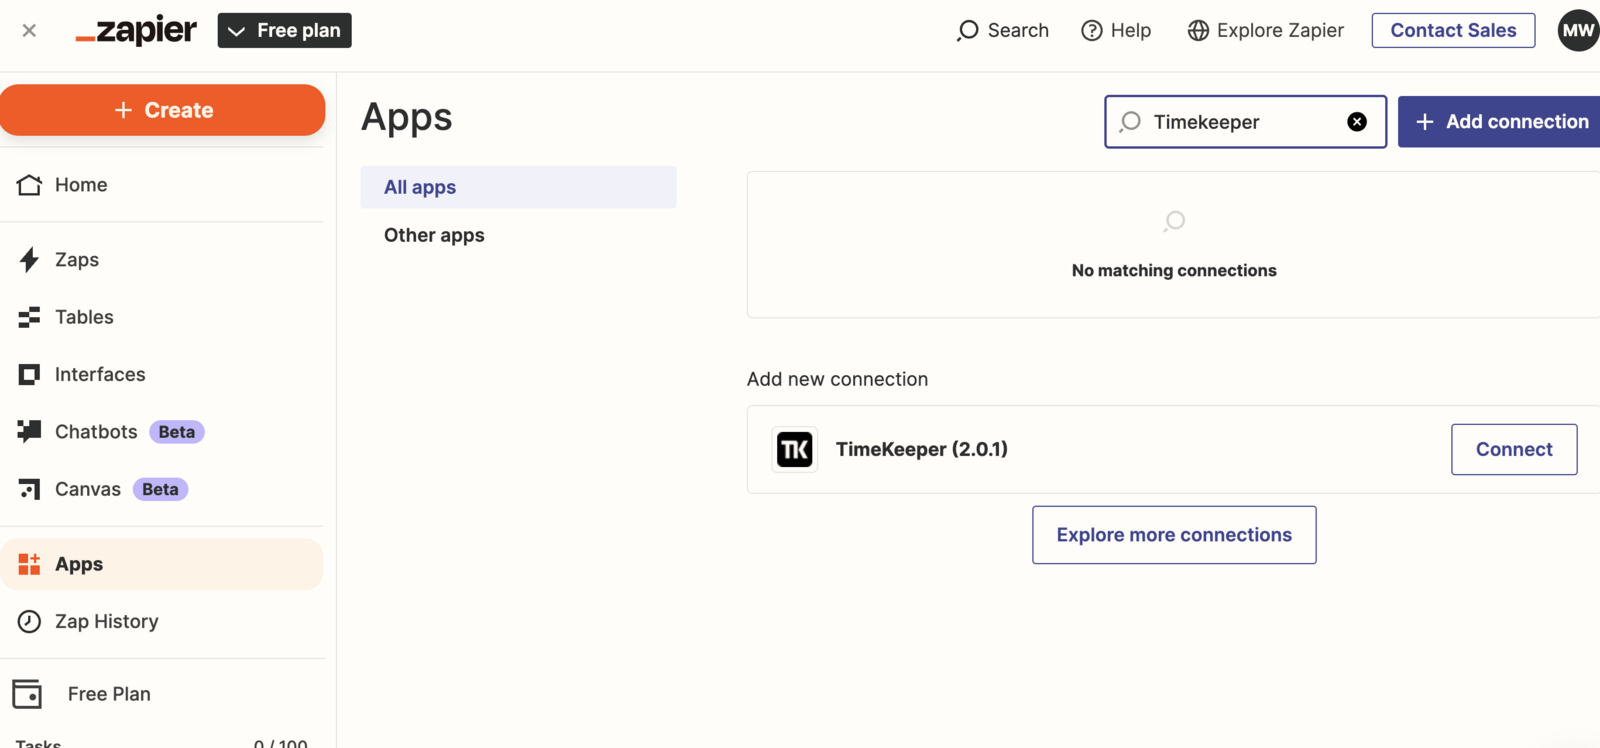Clear the Timekeeper search text
The image size is (1600, 748).
1357,122
